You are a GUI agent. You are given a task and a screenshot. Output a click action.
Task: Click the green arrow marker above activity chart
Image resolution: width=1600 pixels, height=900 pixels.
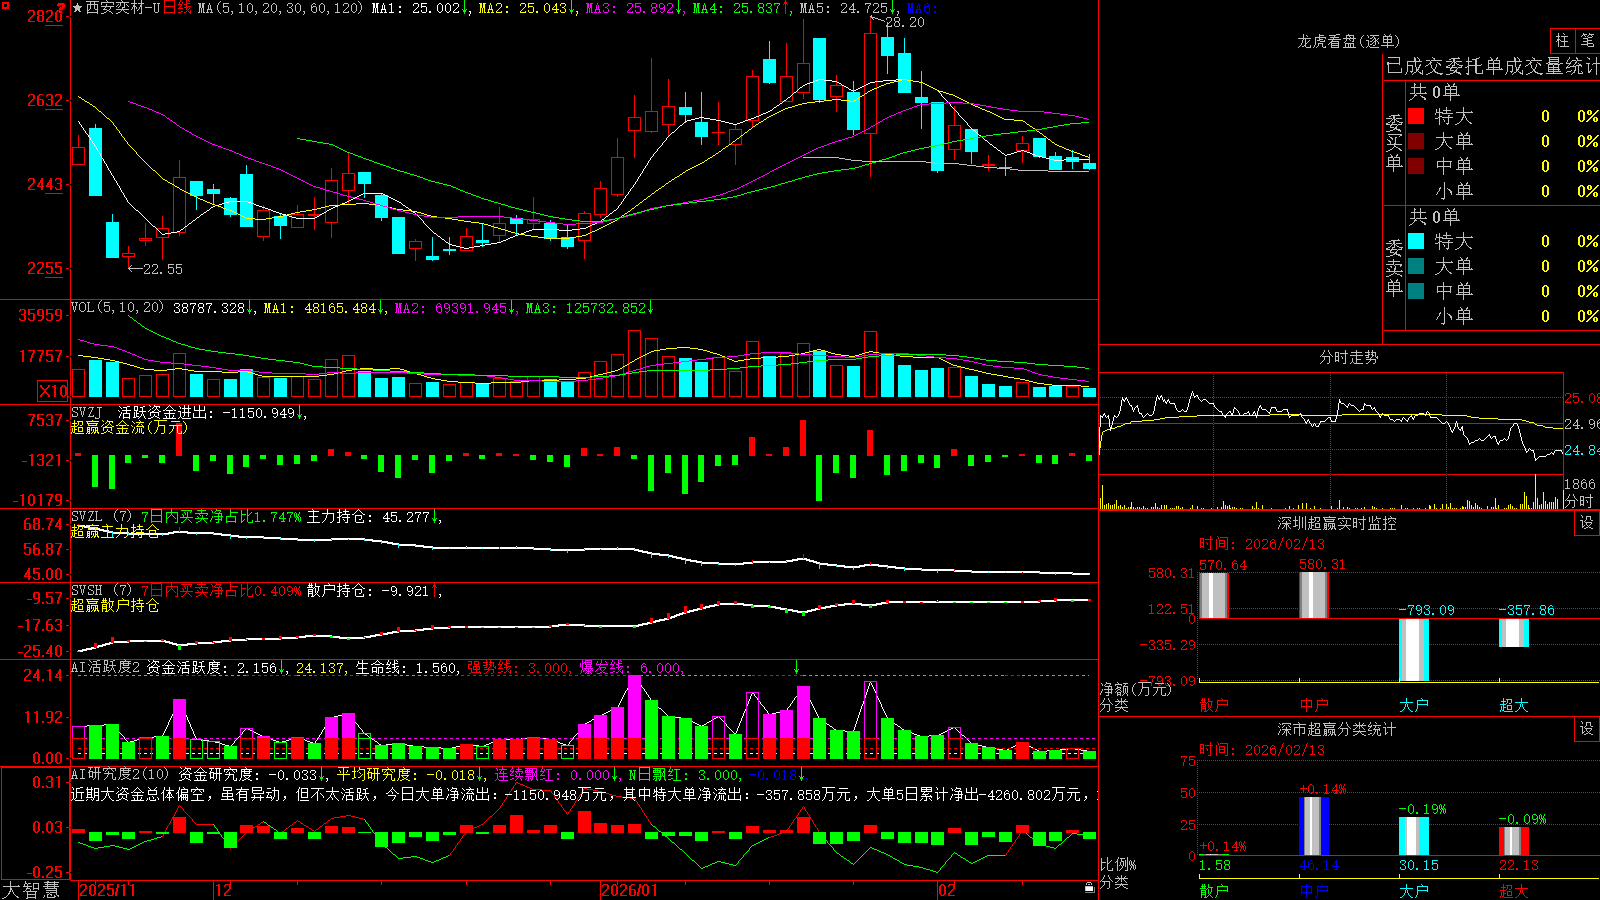coord(797,666)
